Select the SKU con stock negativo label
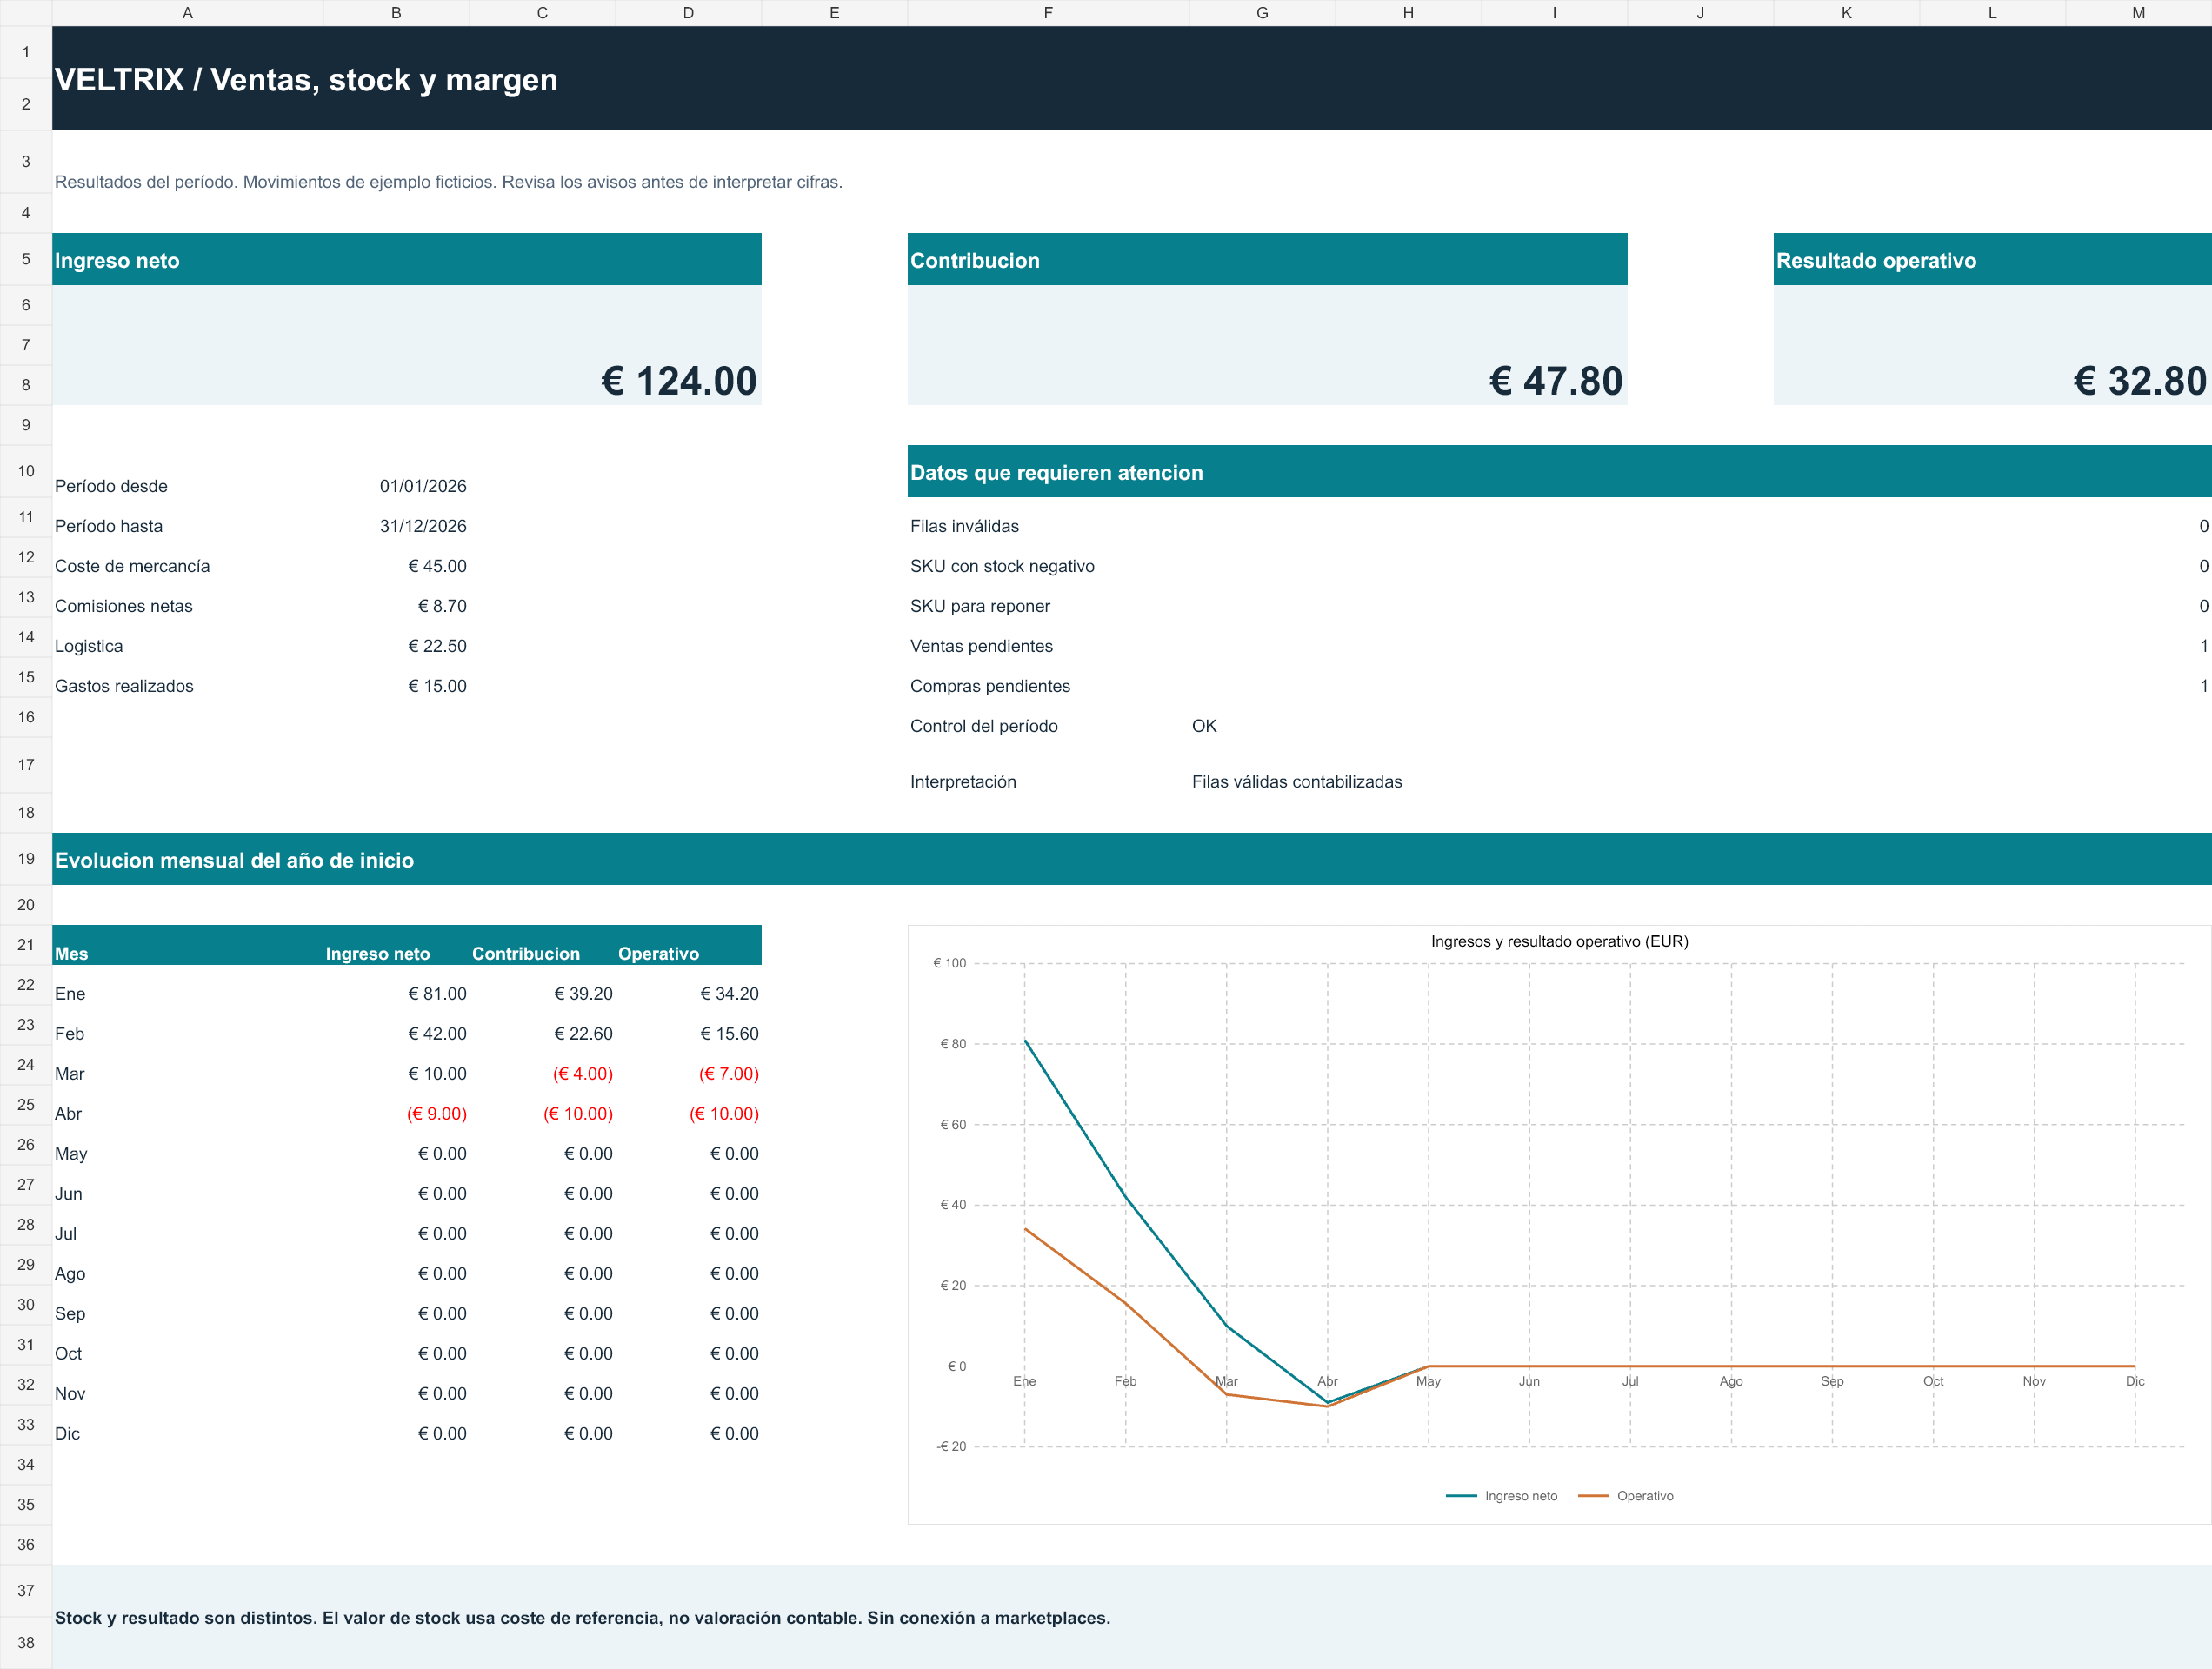The width and height of the screenshot is (2212, 1669). [1002, 566]
